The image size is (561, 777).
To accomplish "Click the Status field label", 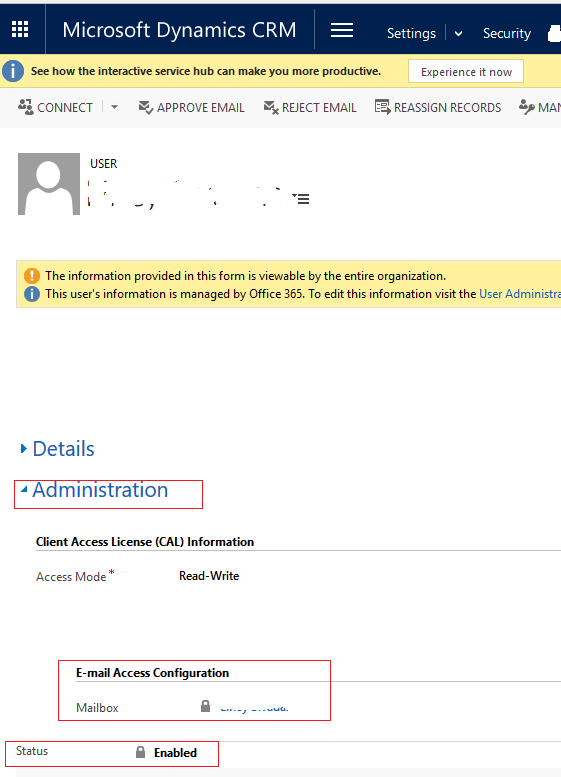I will click(32, 751).
